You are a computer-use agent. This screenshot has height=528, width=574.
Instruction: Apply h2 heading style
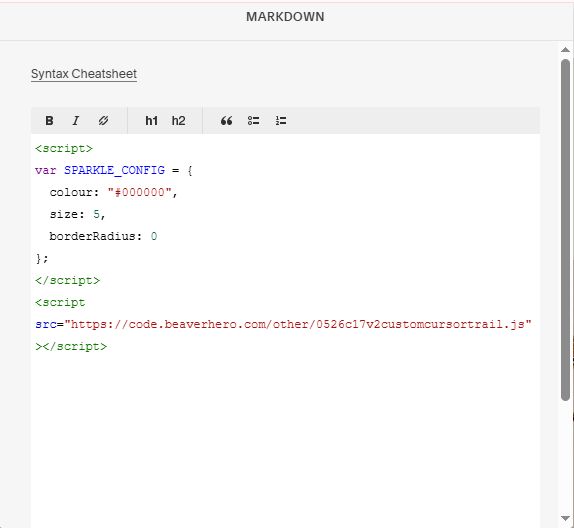pyautogui.click(x=178, y=120)
